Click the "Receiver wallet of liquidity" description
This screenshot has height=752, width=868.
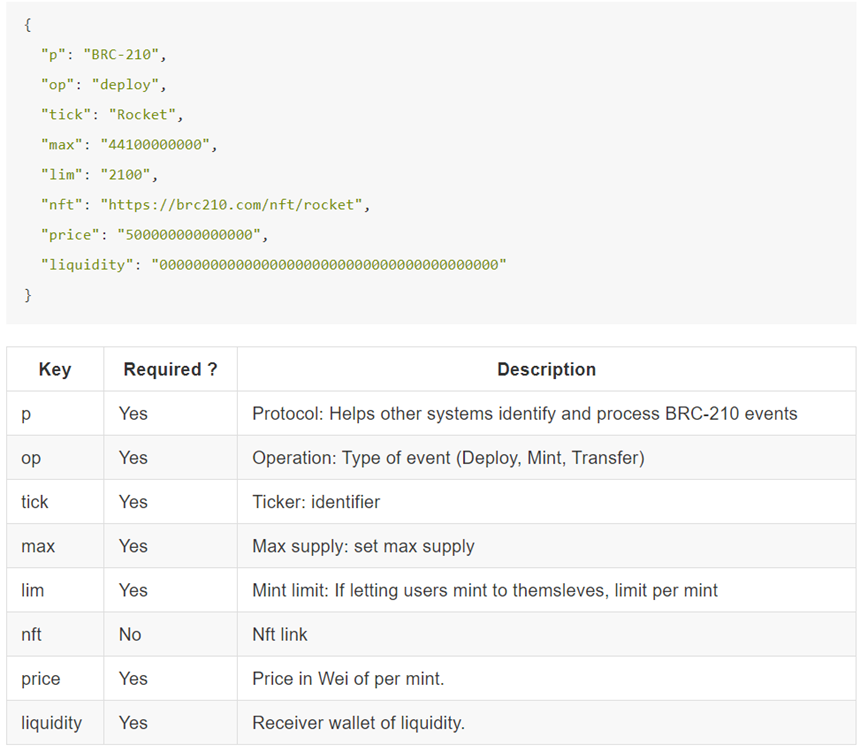(358, 722)
